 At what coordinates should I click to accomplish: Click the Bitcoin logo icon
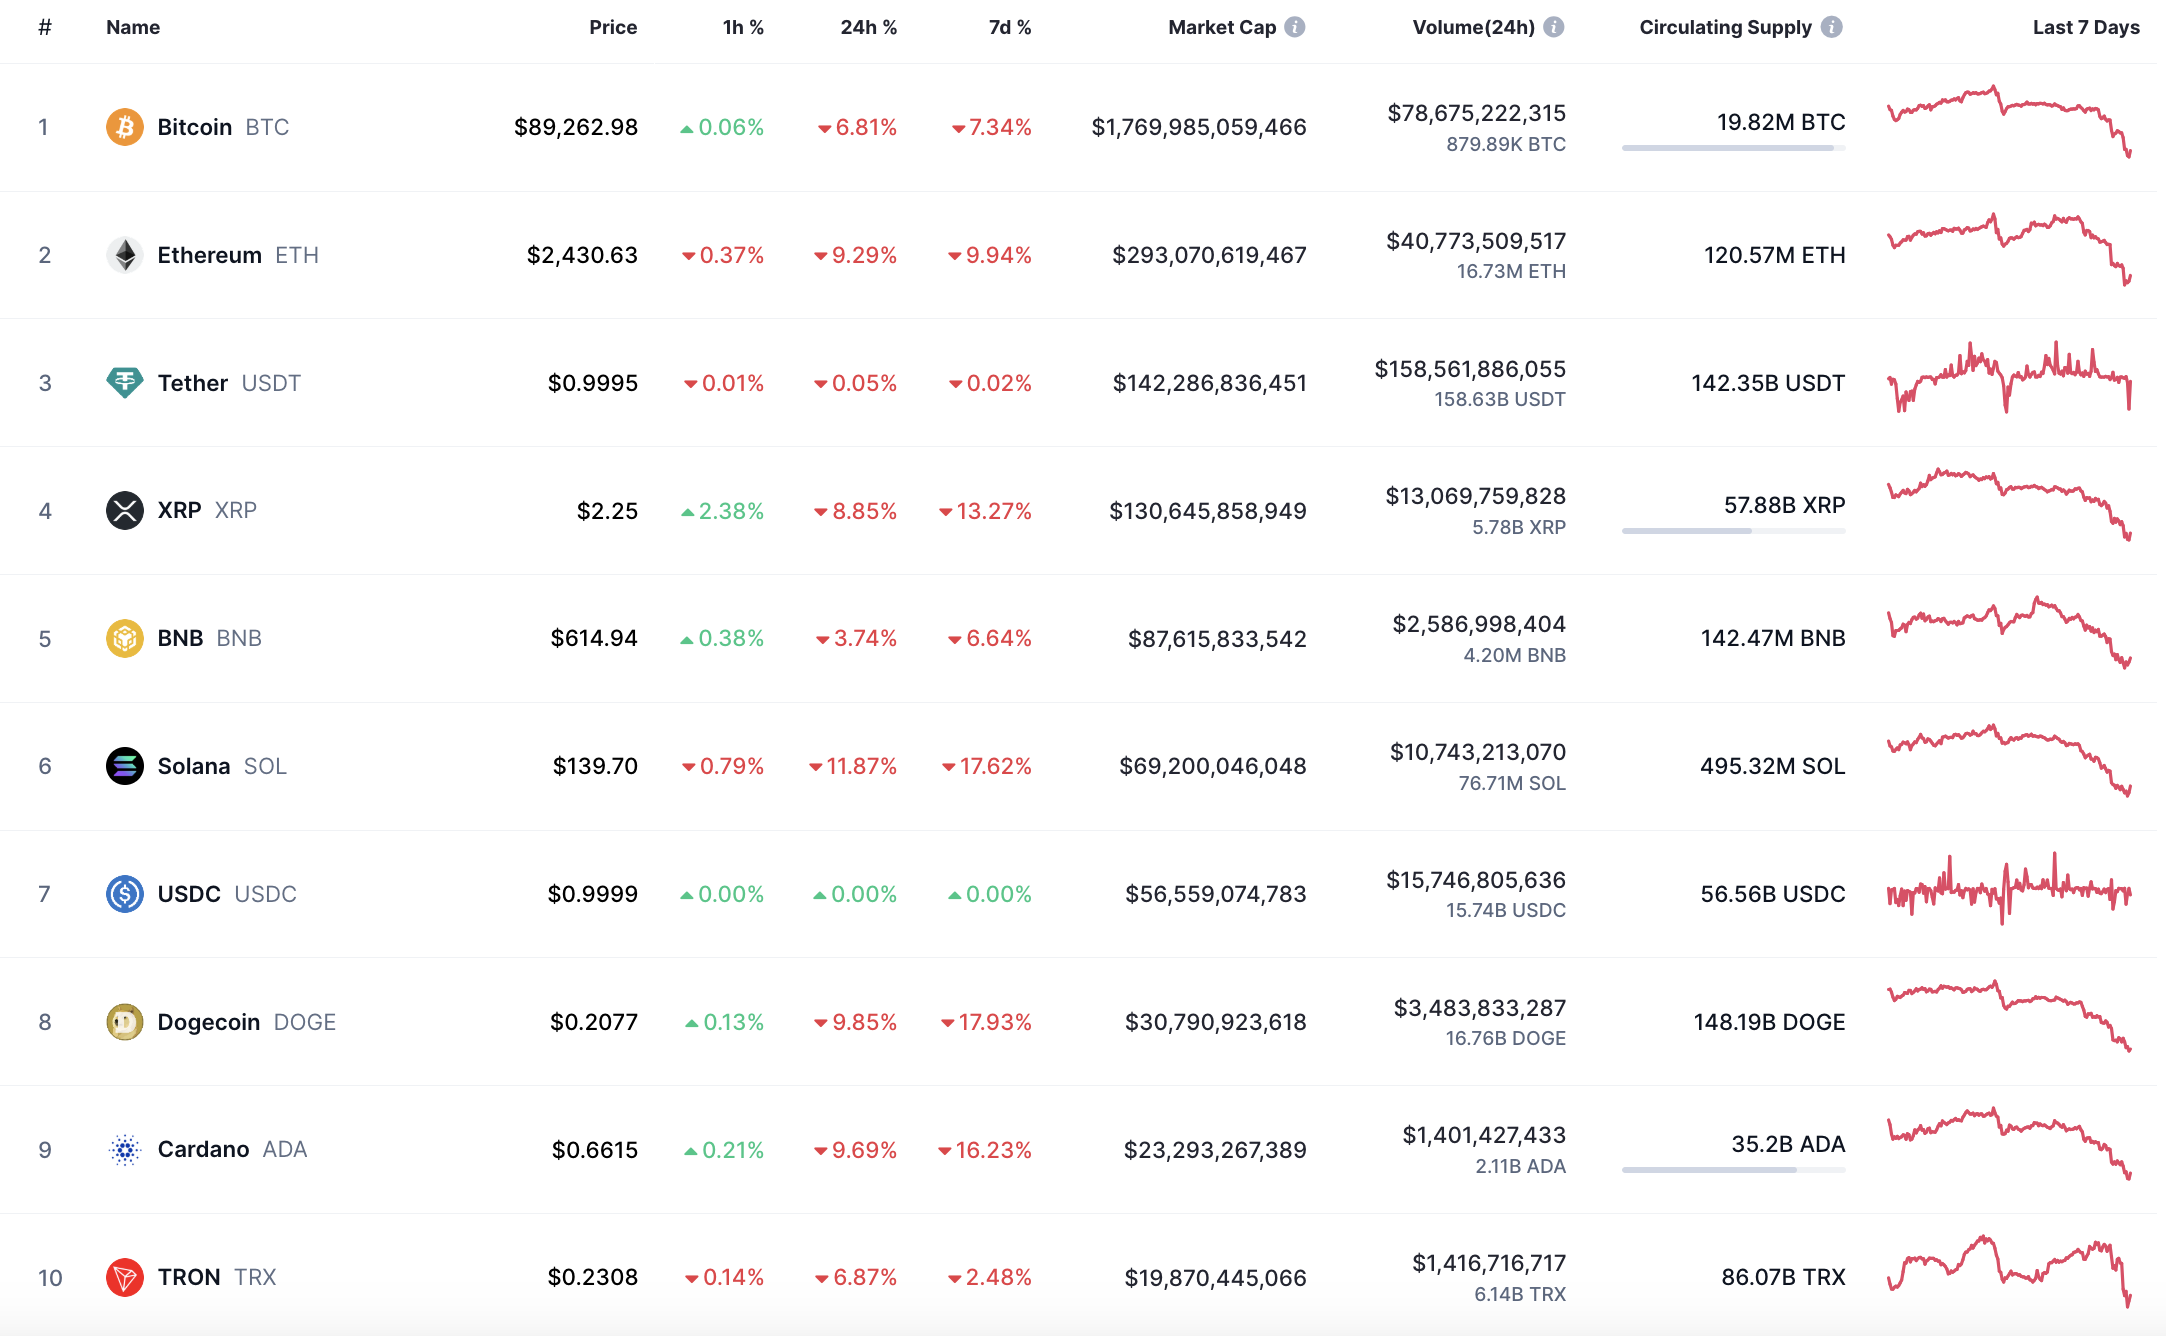(125, 127)
